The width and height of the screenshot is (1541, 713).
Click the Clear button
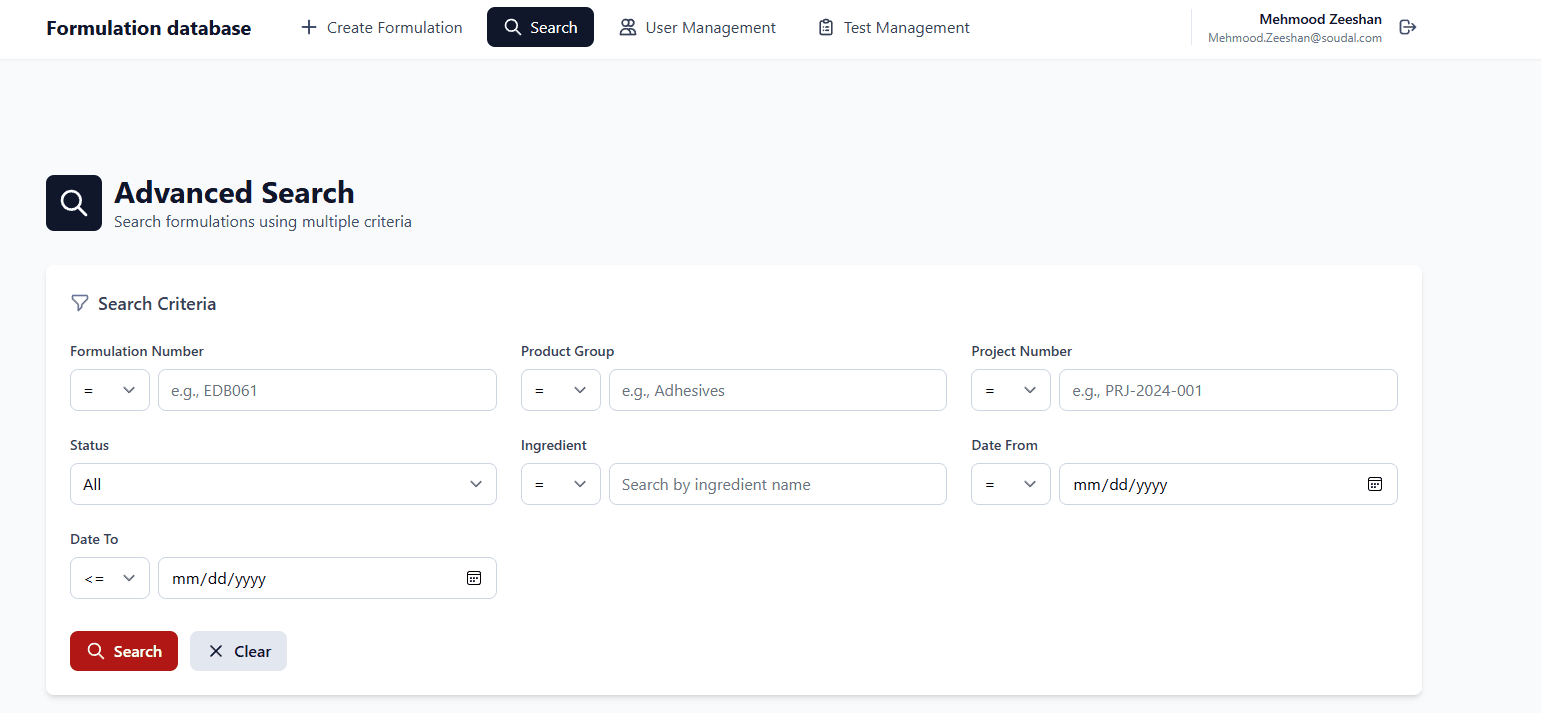[x=238, y=651]
